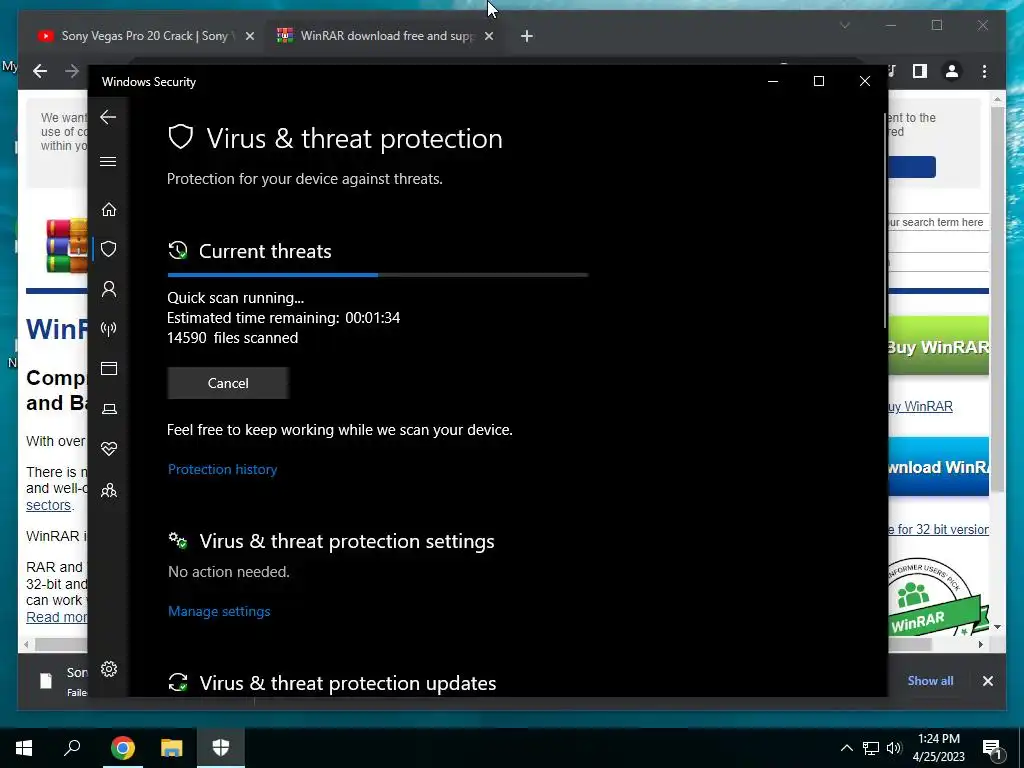Open Chrome tab search chevron
The height and width of the screenshot is (768, 1024).
point(844,25)
